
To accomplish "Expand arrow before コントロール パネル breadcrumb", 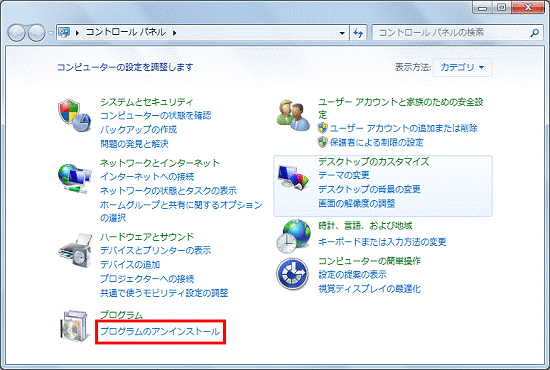I will [77, 33].
